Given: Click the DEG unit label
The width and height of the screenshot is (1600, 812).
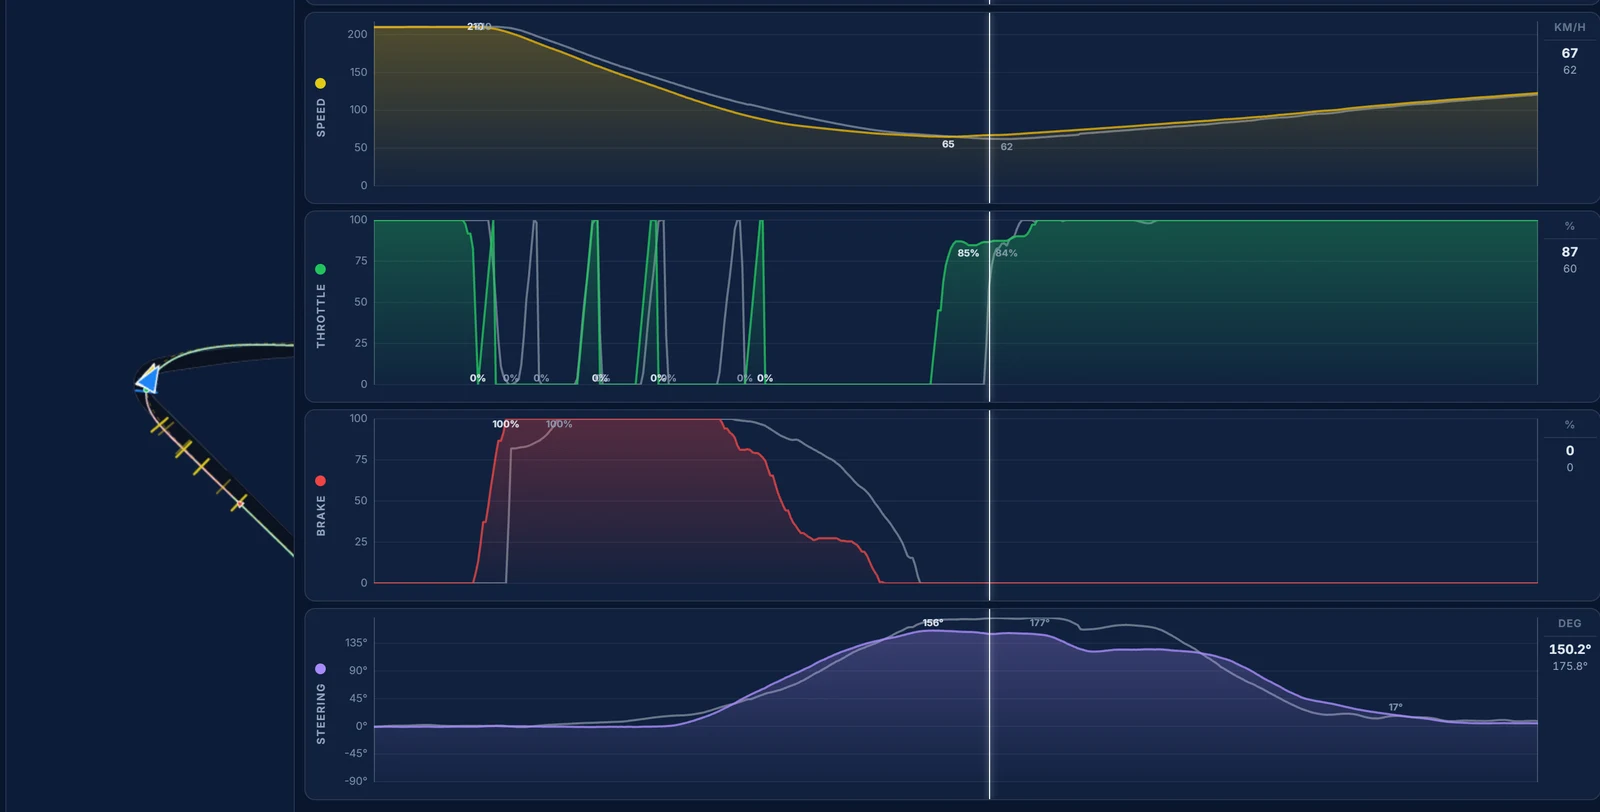Looking at the screenshot, I should pyautogui.click(x=1569, y=623).
